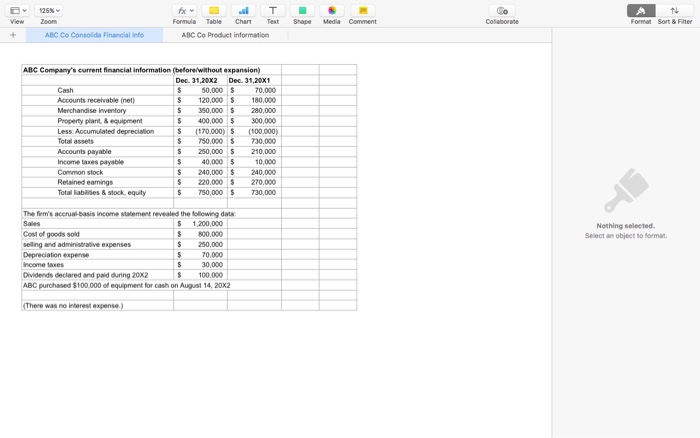Select the Income taxes payable label

pyautogui.click(x=98, y=162)
